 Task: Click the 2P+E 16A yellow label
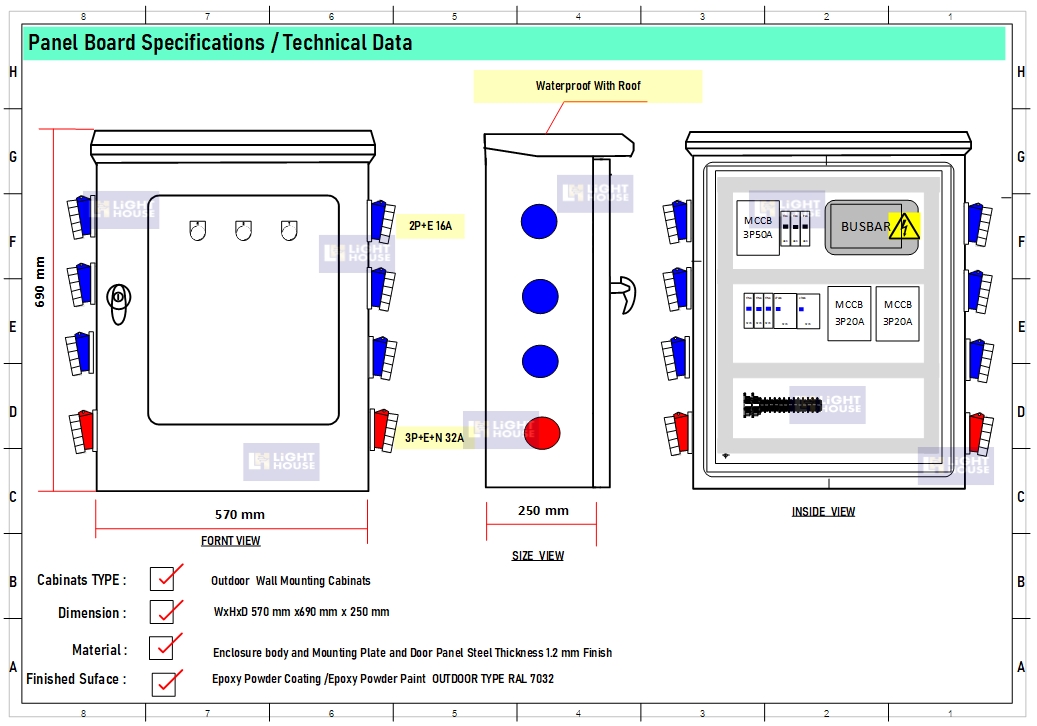tap(430, 227)
